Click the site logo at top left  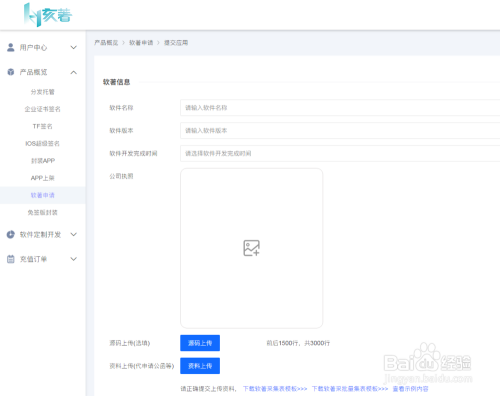click(x=48, y=15)
